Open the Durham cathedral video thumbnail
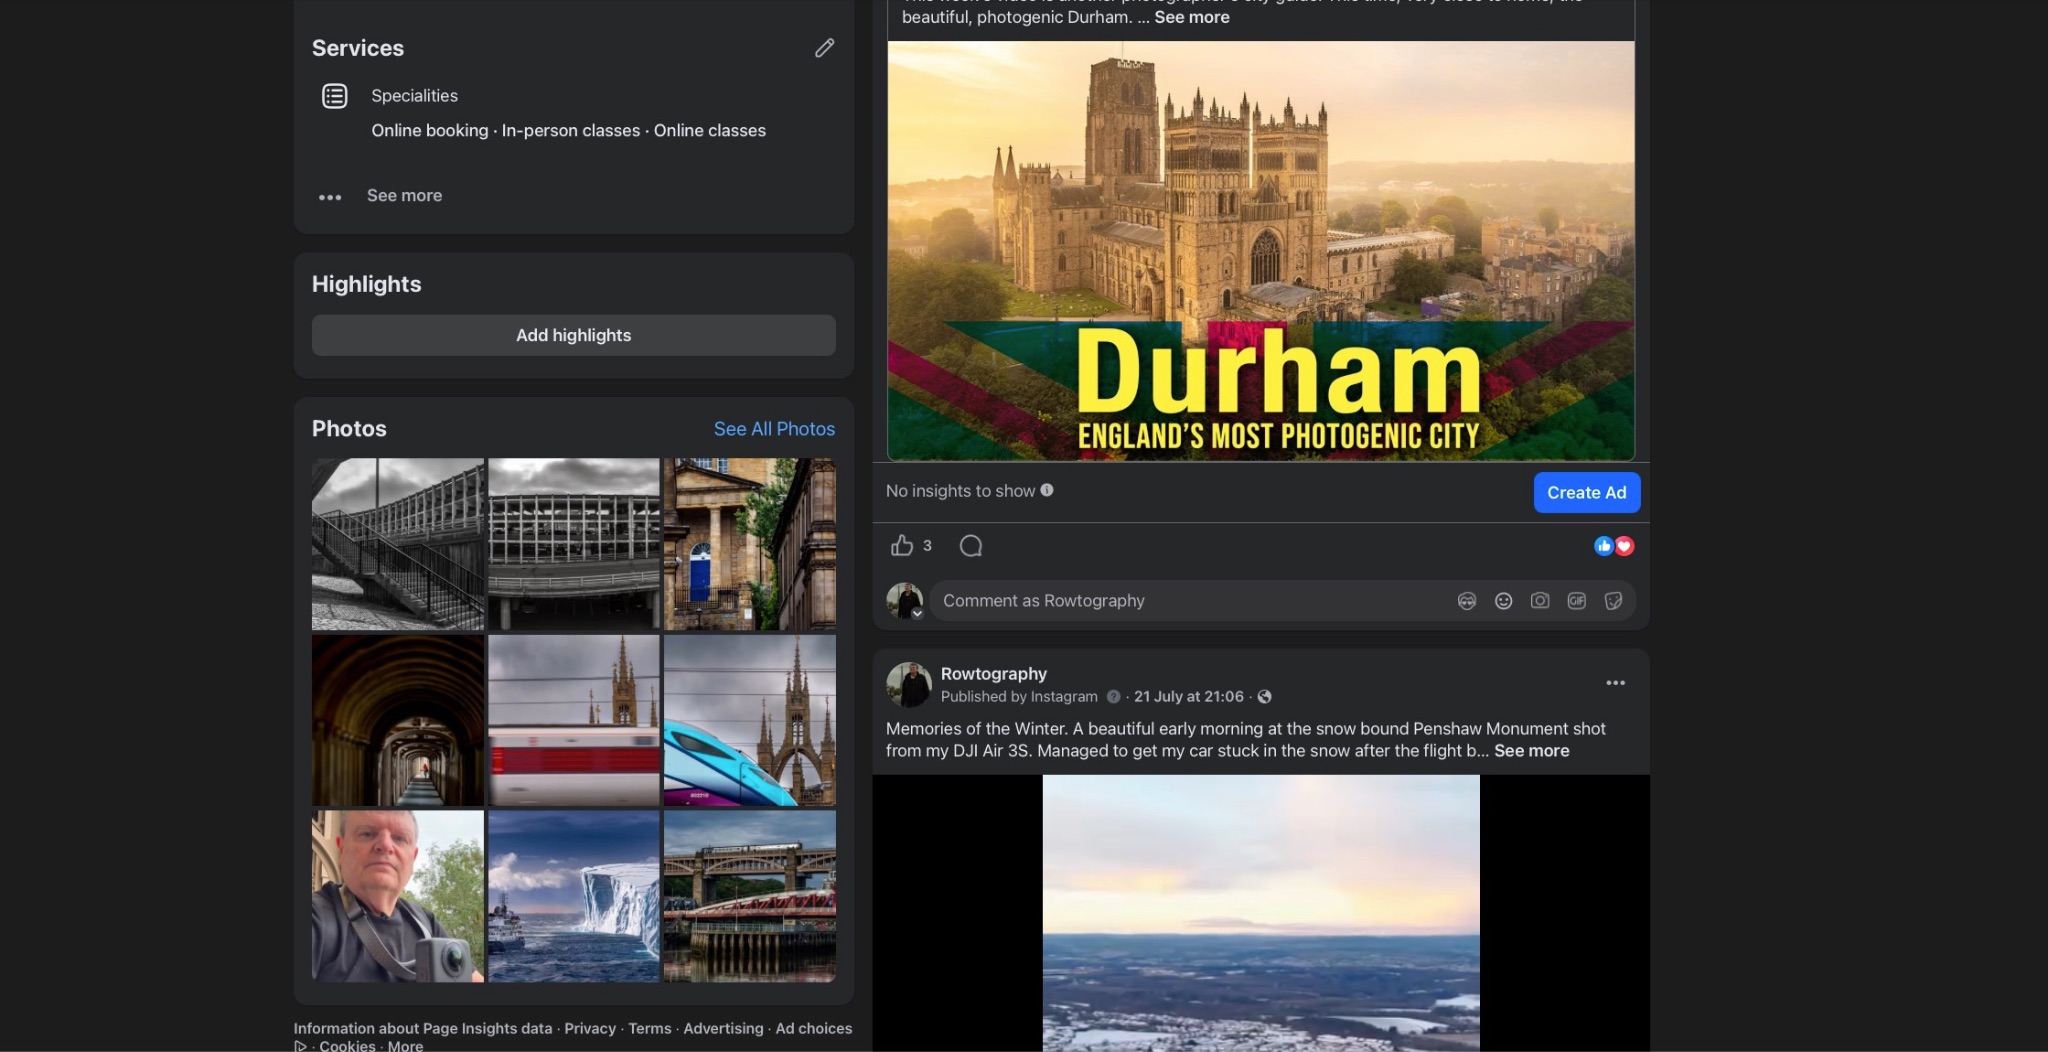The width and height of the screenshot is (2048, 1052). 1261,251
